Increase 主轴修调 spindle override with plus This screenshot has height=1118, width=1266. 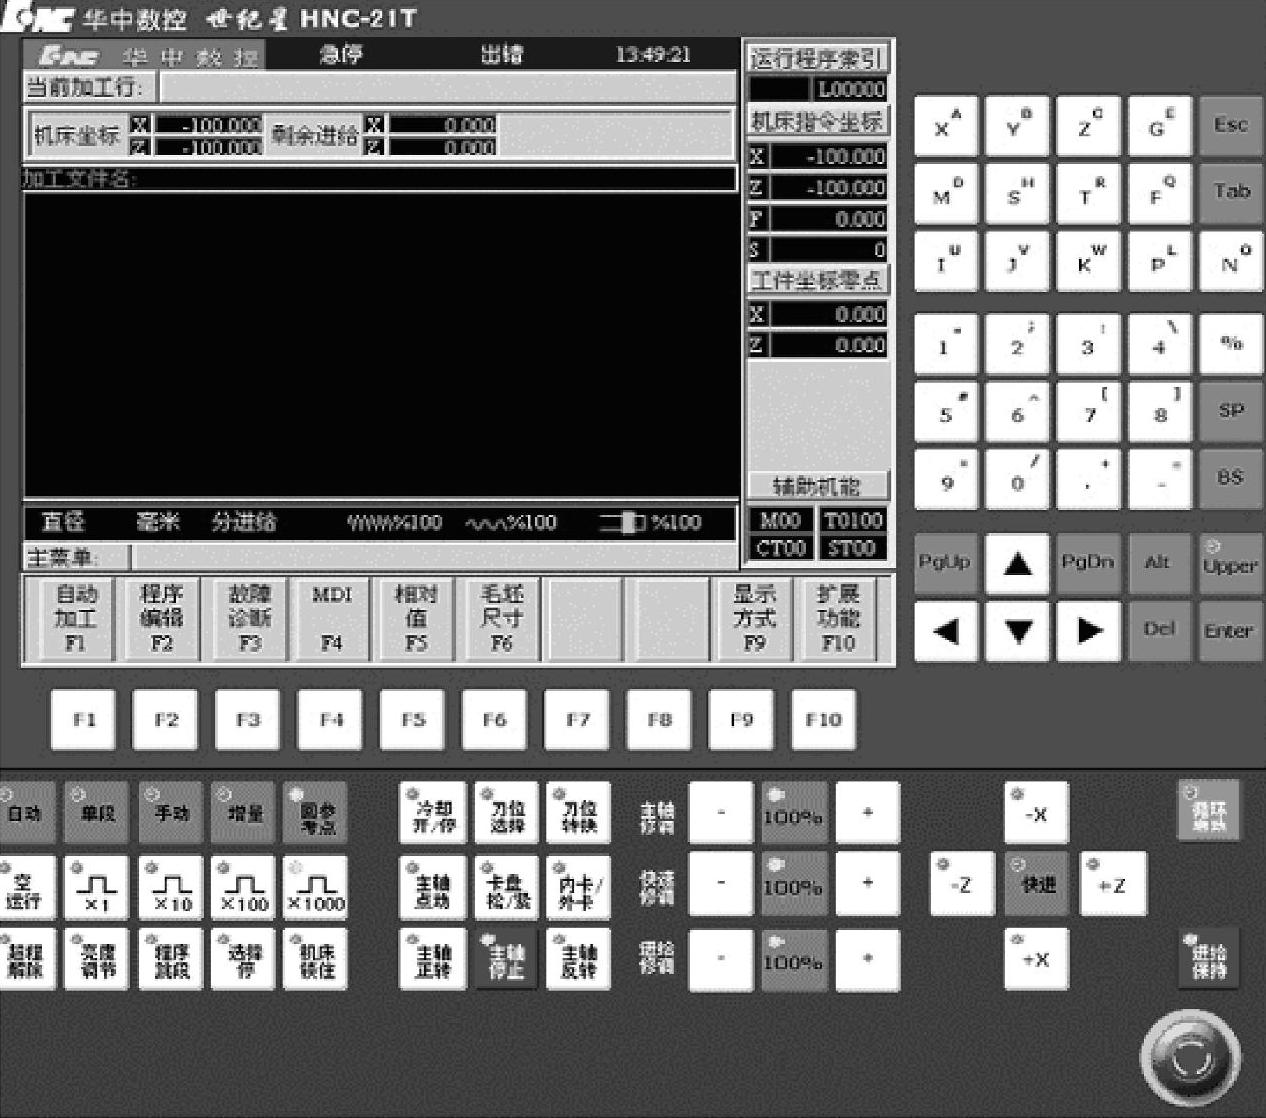tap(868, 813)
